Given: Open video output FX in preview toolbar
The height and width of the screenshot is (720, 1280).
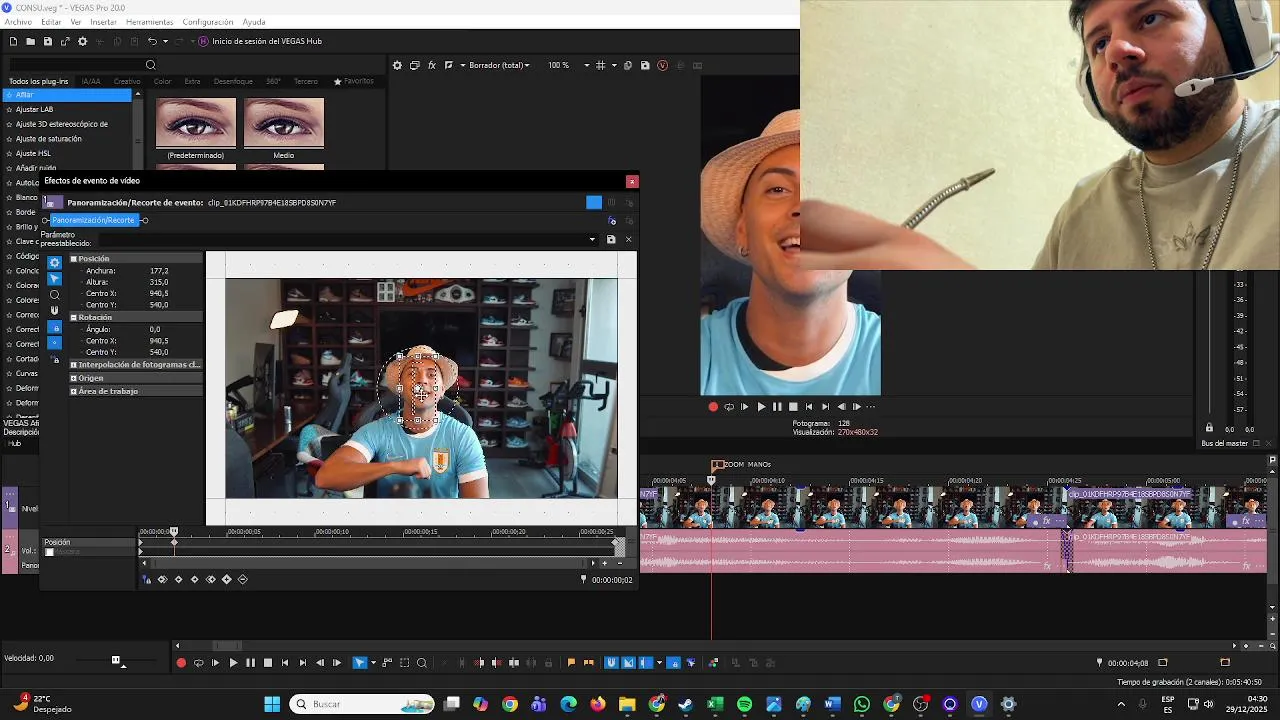Looking at the screenshot, I should (432, 65).
